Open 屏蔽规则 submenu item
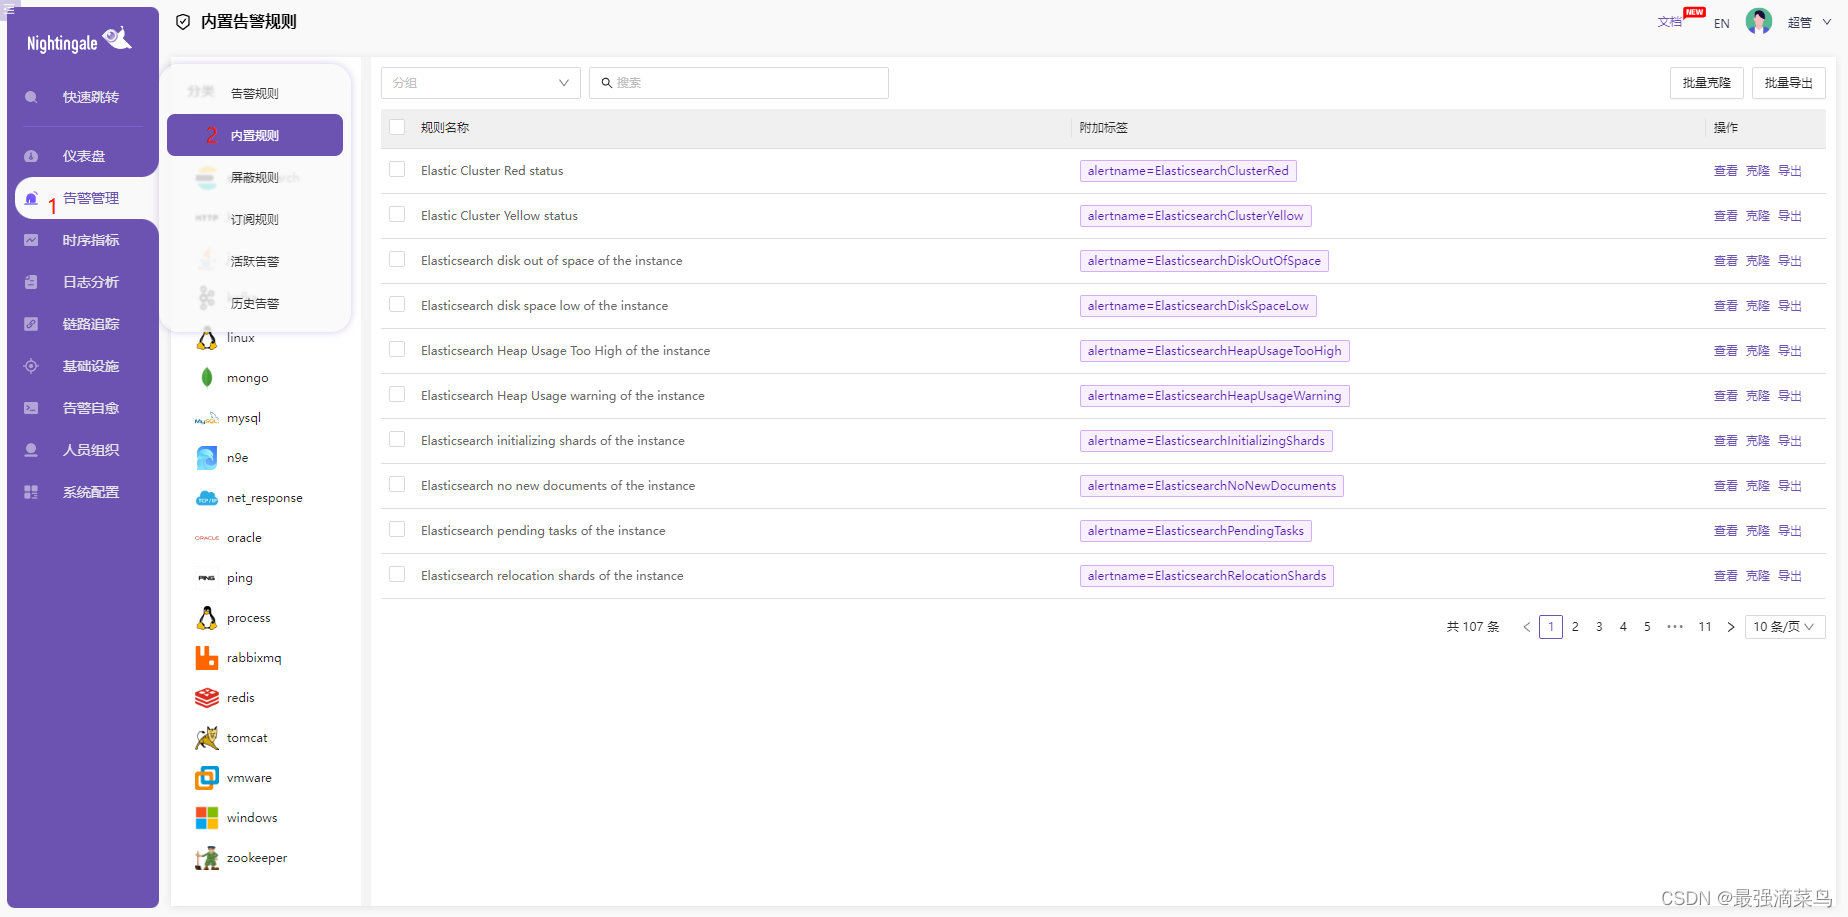The height and width of the screenshot is (917, 1848). (x=255, y=177)
